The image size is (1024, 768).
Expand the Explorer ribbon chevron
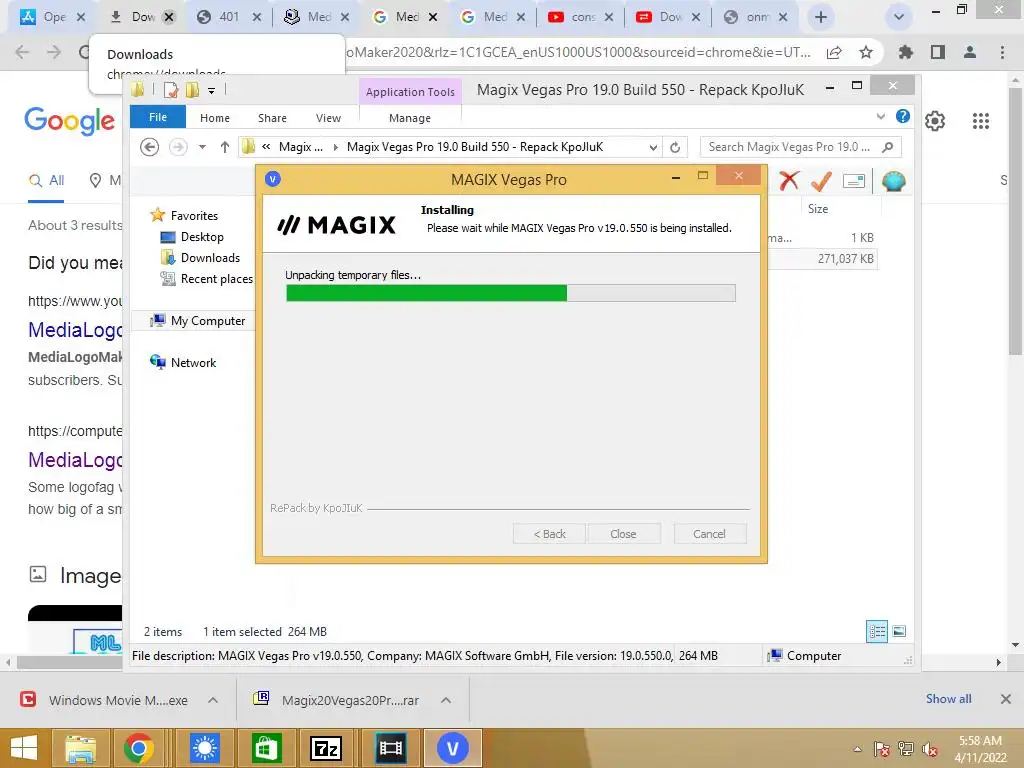pos(880,116)
